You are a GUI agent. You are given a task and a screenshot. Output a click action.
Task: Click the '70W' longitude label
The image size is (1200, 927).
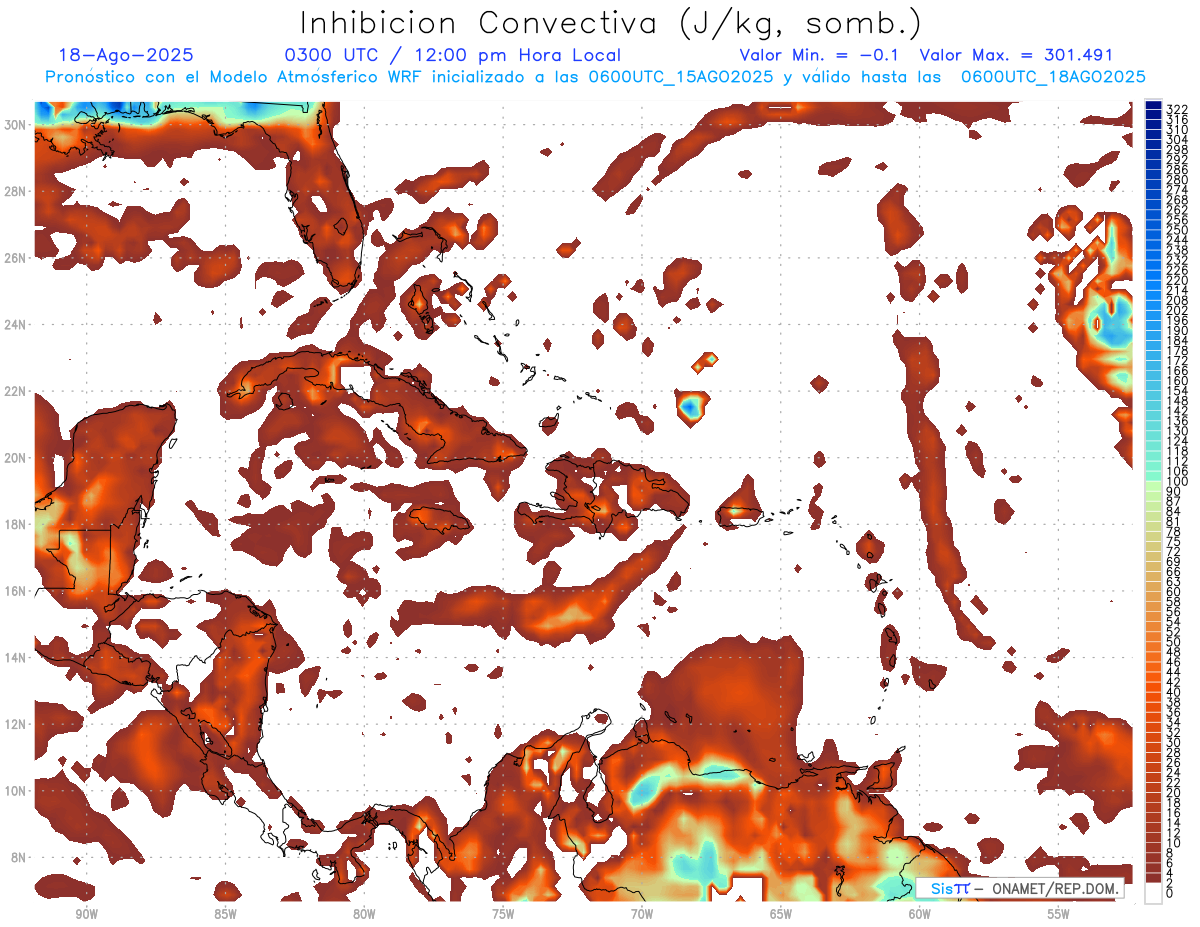click(642, 914)
